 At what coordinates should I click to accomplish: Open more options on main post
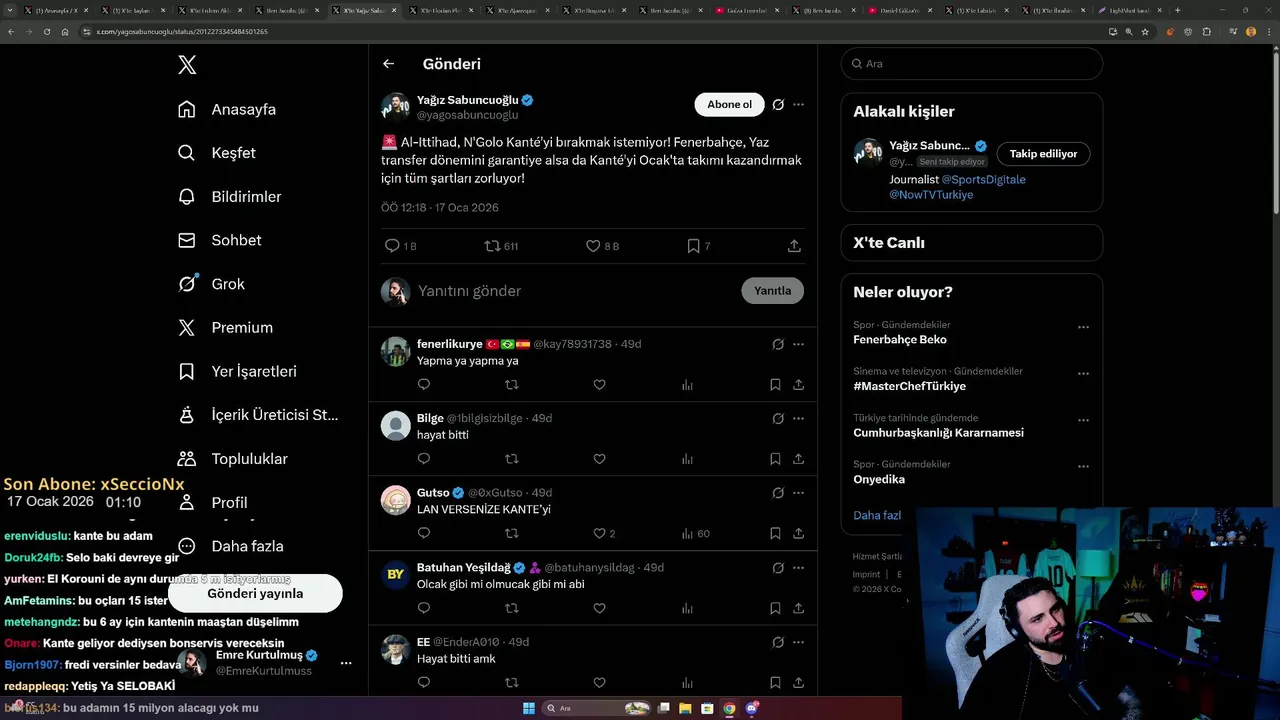798,104
